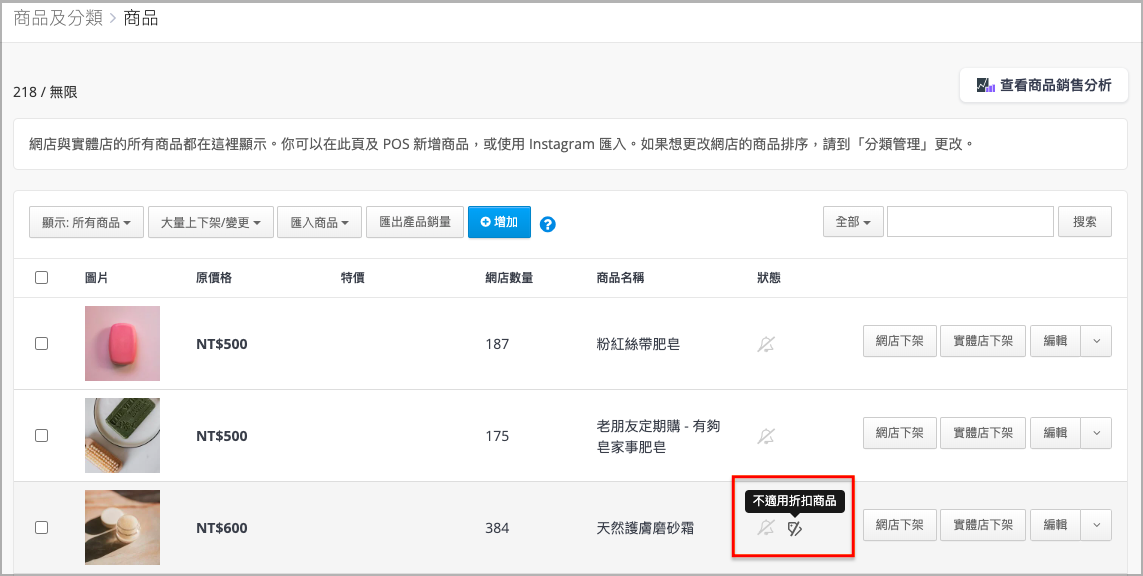Click the muted bell icon for 老朋友定期購
1143x576 pixels.
(x=765, y=436)
